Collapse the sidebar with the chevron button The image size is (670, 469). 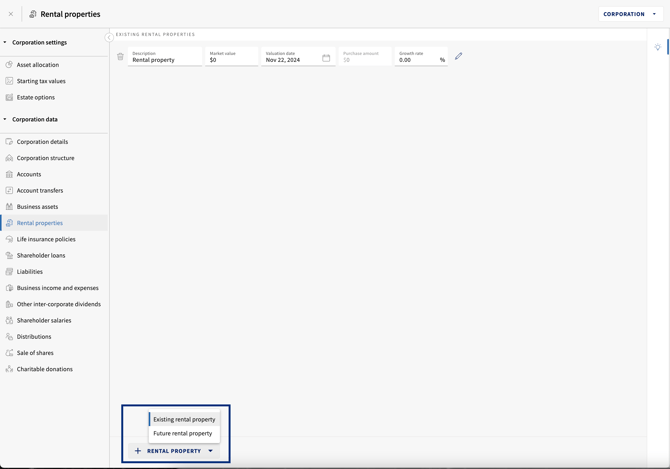109,38
